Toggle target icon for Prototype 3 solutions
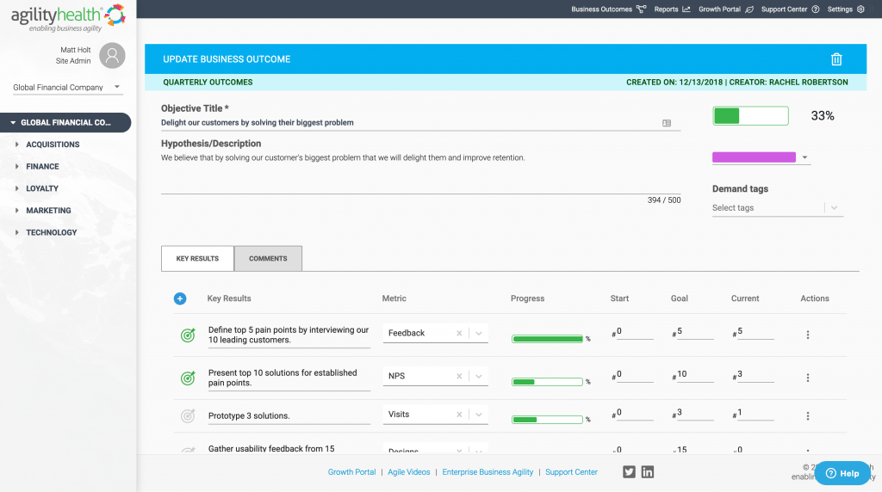This screenshot has height=492, width=882. (x=188, y=416)
